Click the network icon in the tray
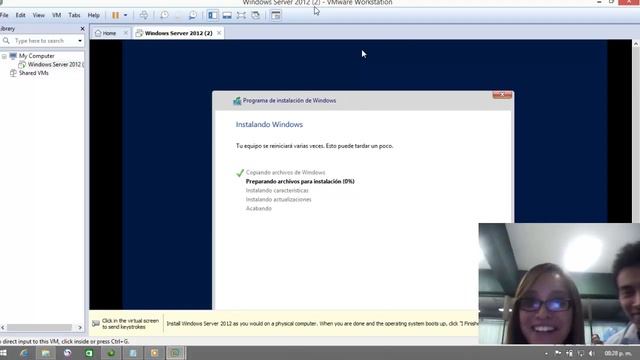Image resolution: width=640 pixels, height=360 pixels. coord(580,353)
